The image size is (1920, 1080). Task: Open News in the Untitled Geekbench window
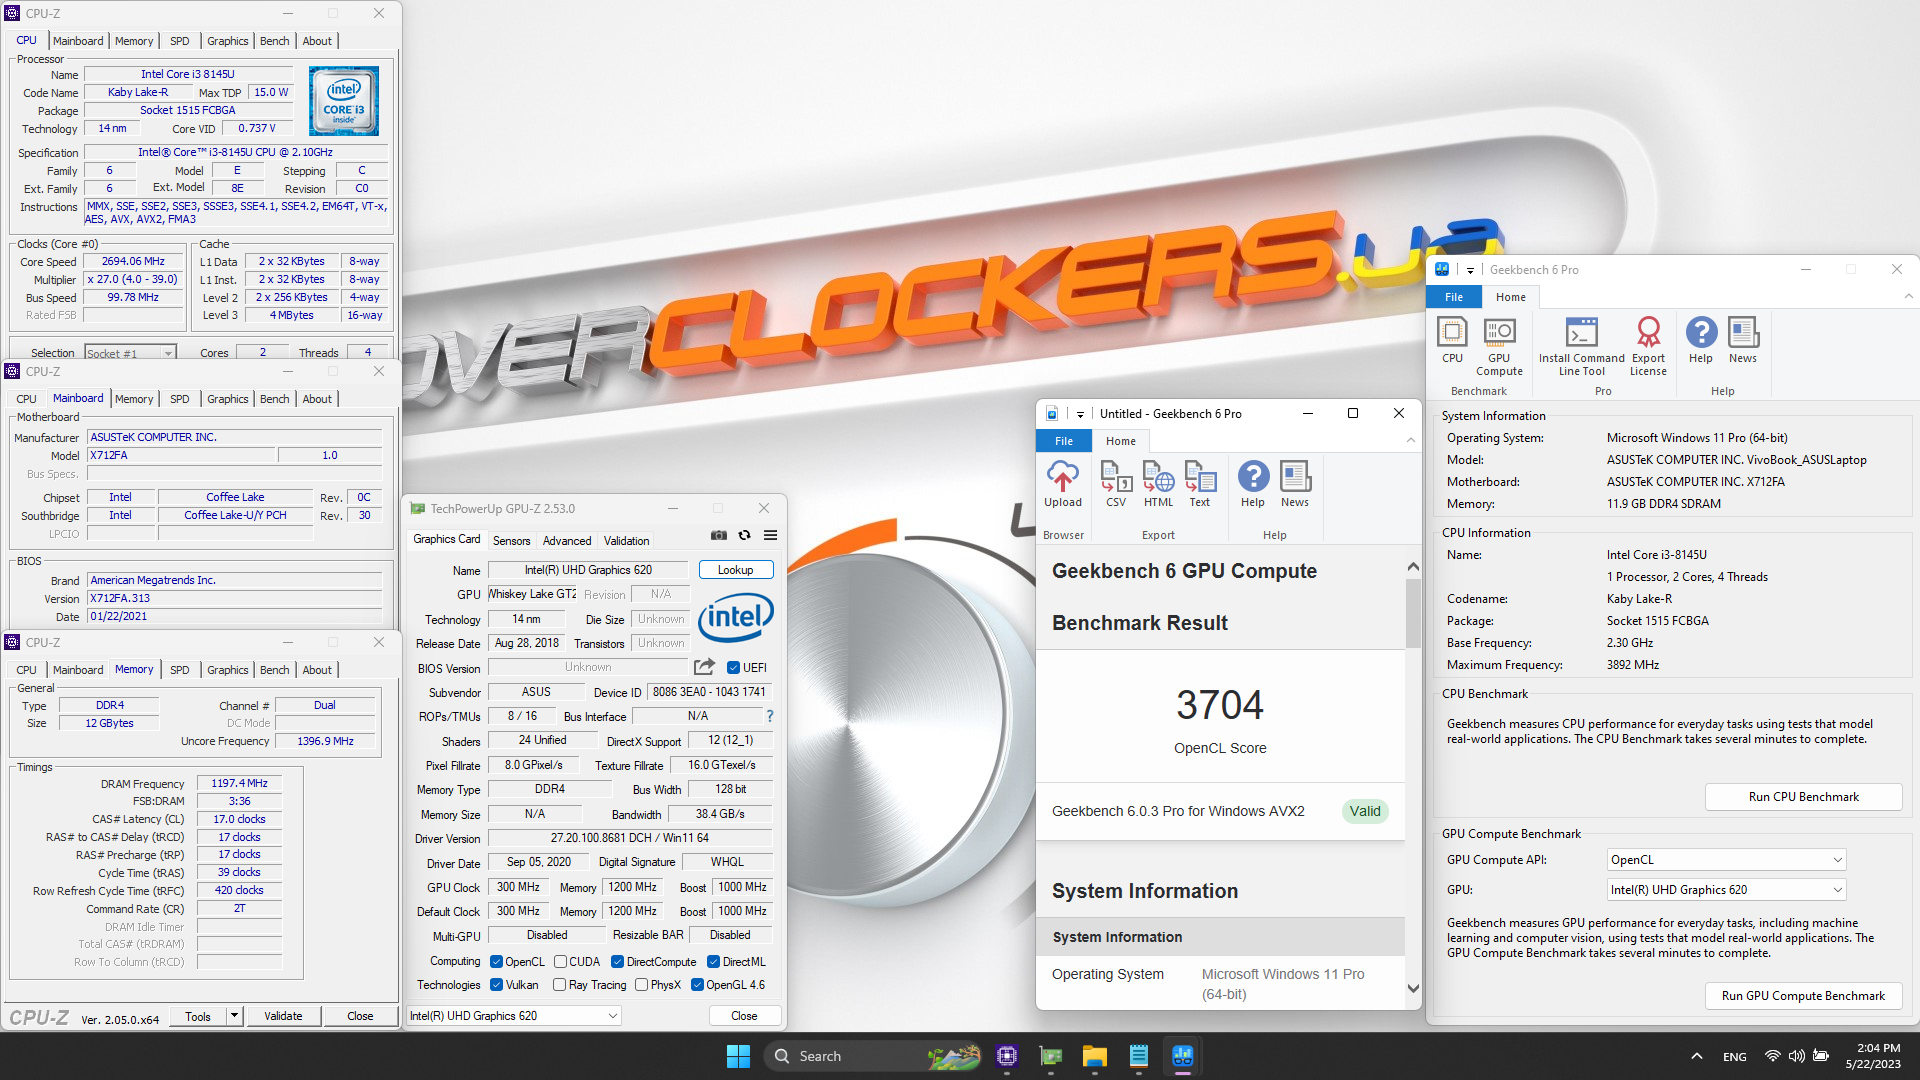(1295, 484)
